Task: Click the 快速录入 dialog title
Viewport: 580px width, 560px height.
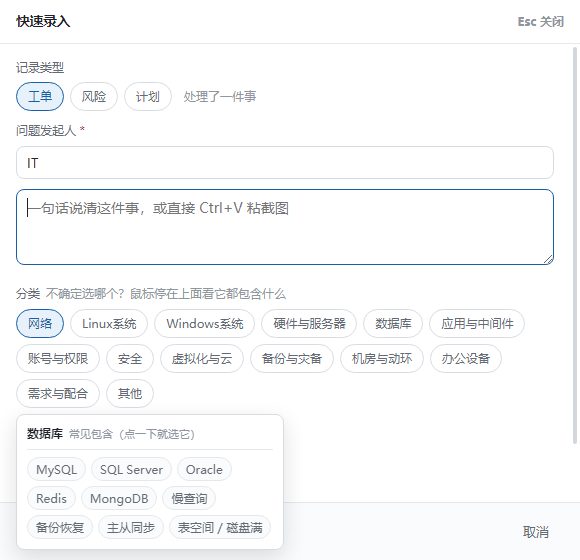Action: pos(43,21)
